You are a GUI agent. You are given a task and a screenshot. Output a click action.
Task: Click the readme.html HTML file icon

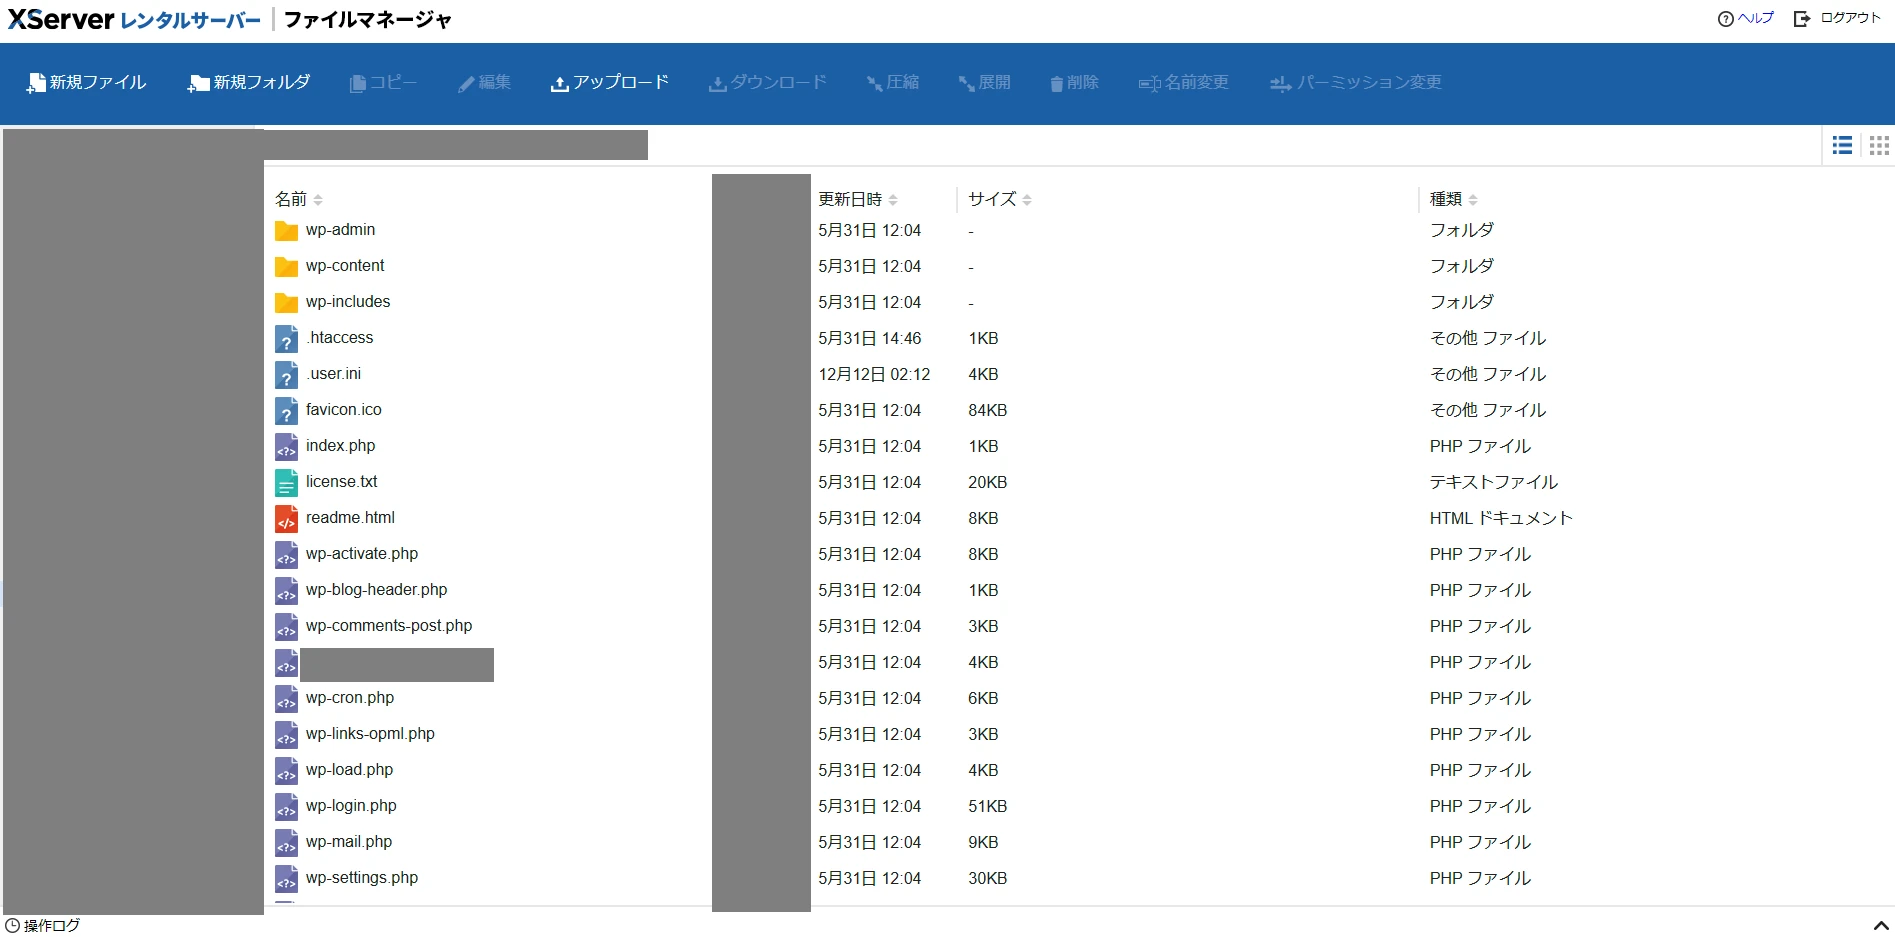[x=286, y=519]
